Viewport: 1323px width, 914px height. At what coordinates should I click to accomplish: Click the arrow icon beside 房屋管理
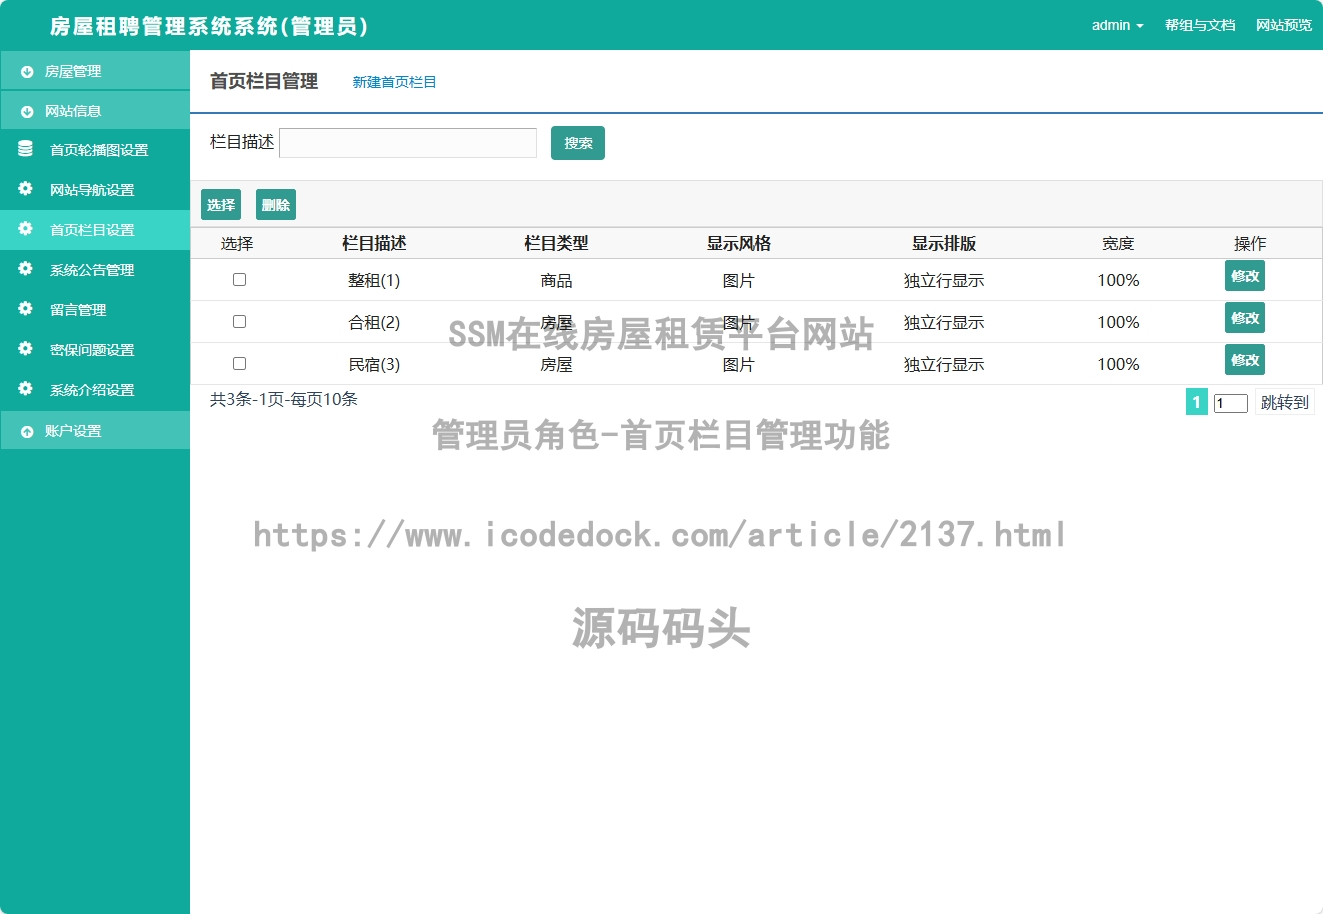[27, 72]
